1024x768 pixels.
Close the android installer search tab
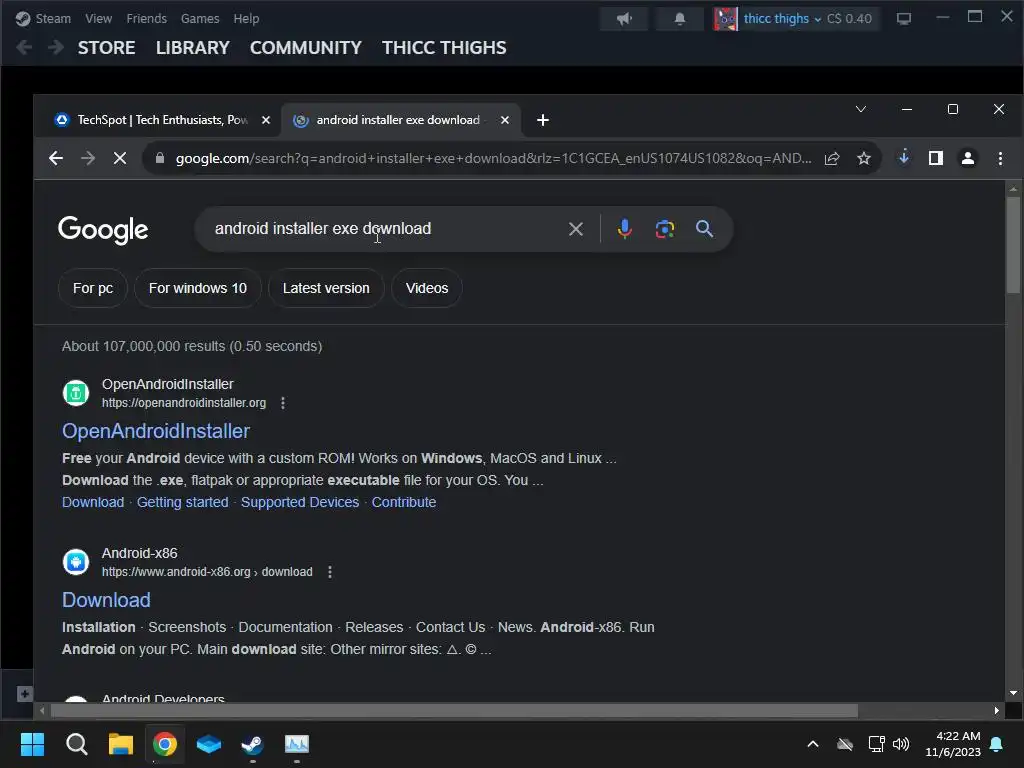pos(505,120)
